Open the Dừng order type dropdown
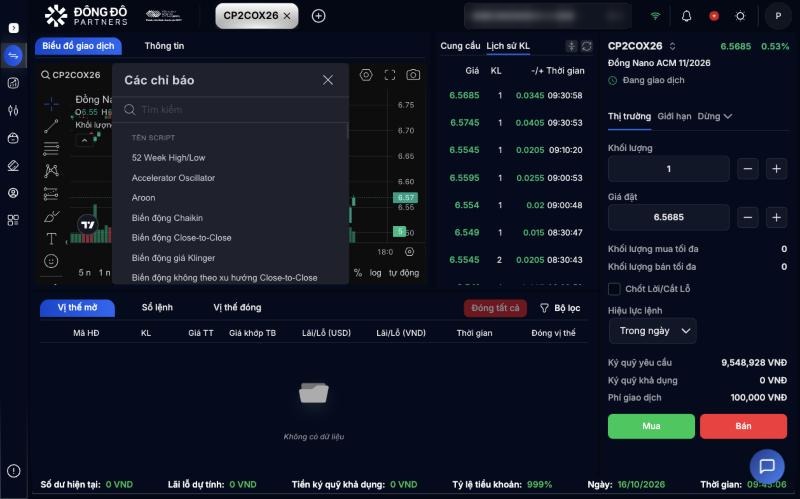This screenshot has width=800, height=499. tap(715, 116)
